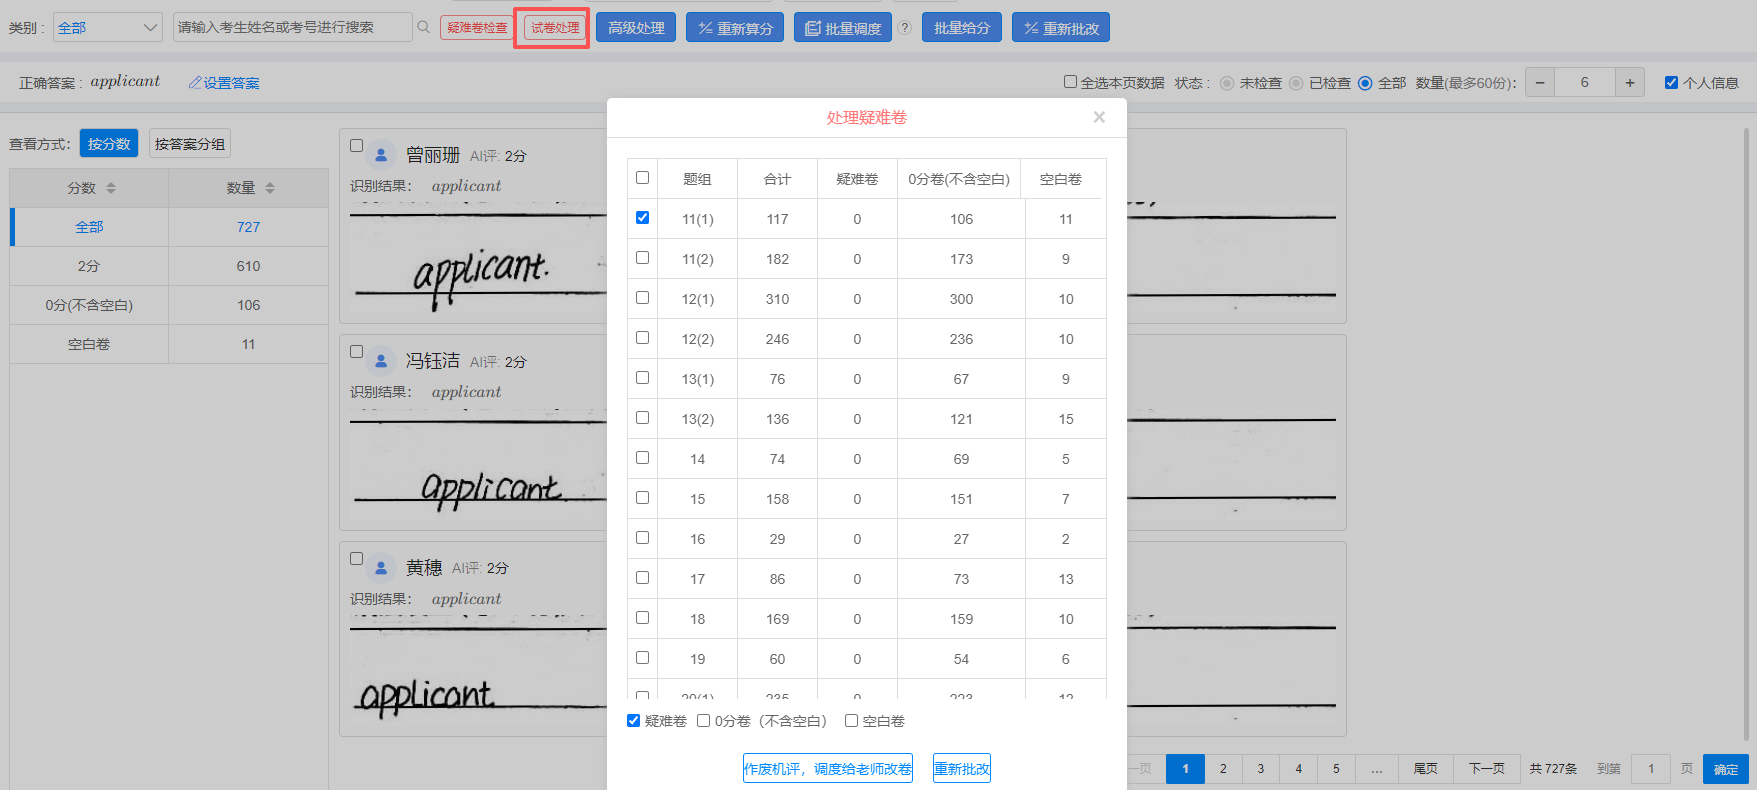Enable the 空白卷 checkbox in dialog
Screen dimensions: 1757x790
tap(852, 721)
